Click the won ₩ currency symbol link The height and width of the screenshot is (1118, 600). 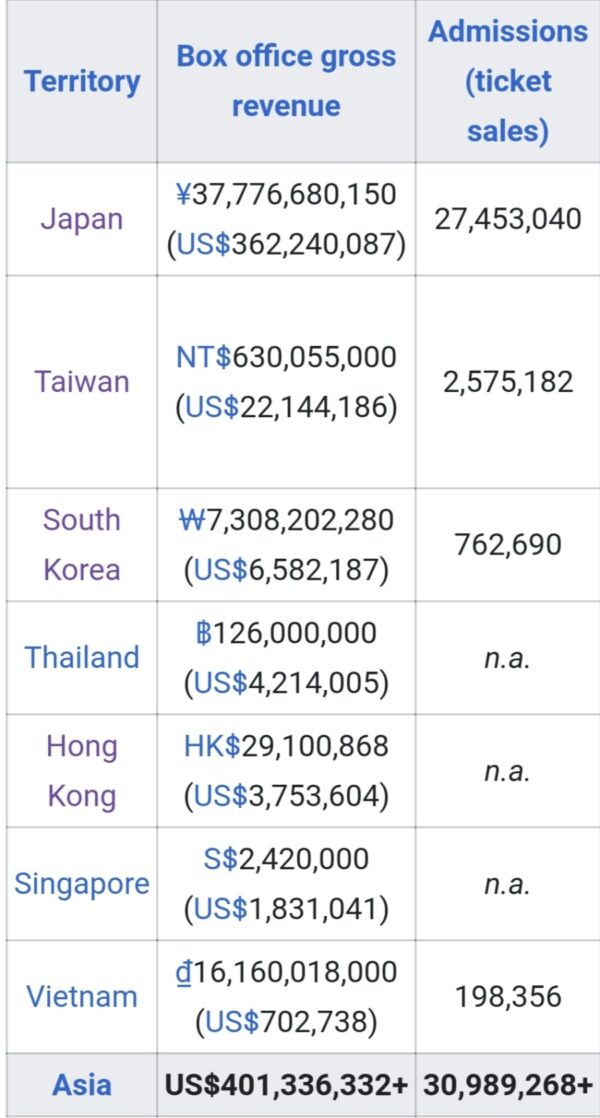point(188,520)
